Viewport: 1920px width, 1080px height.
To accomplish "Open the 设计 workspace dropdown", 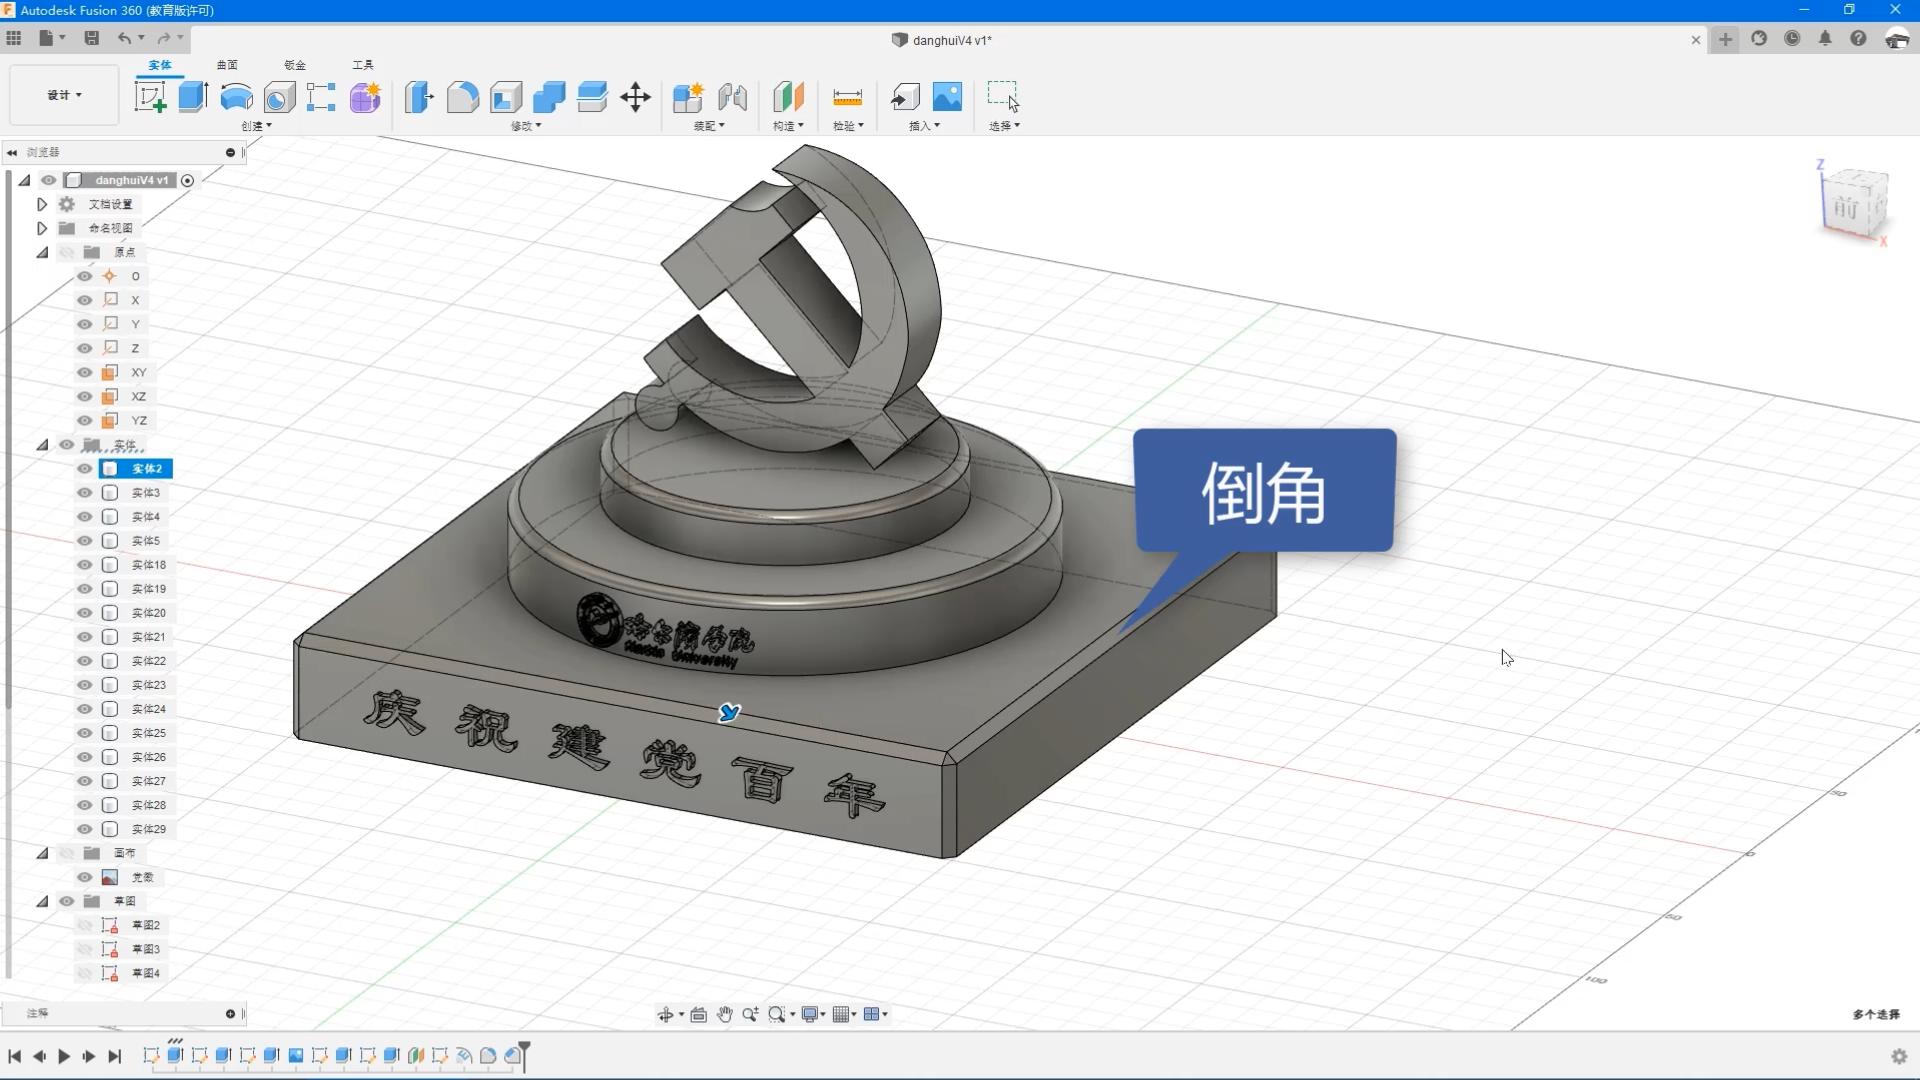I will 64,95.
